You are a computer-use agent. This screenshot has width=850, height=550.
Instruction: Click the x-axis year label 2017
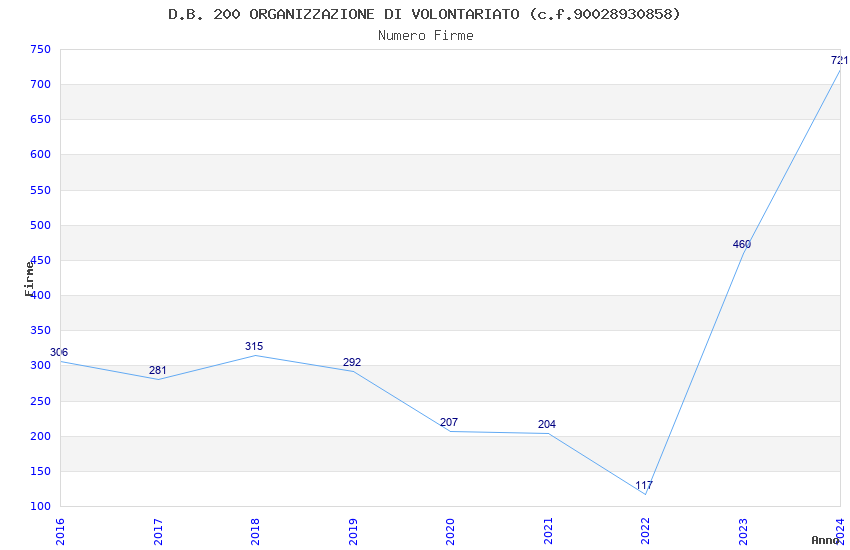pyautogui.click(x=158, y=532)
